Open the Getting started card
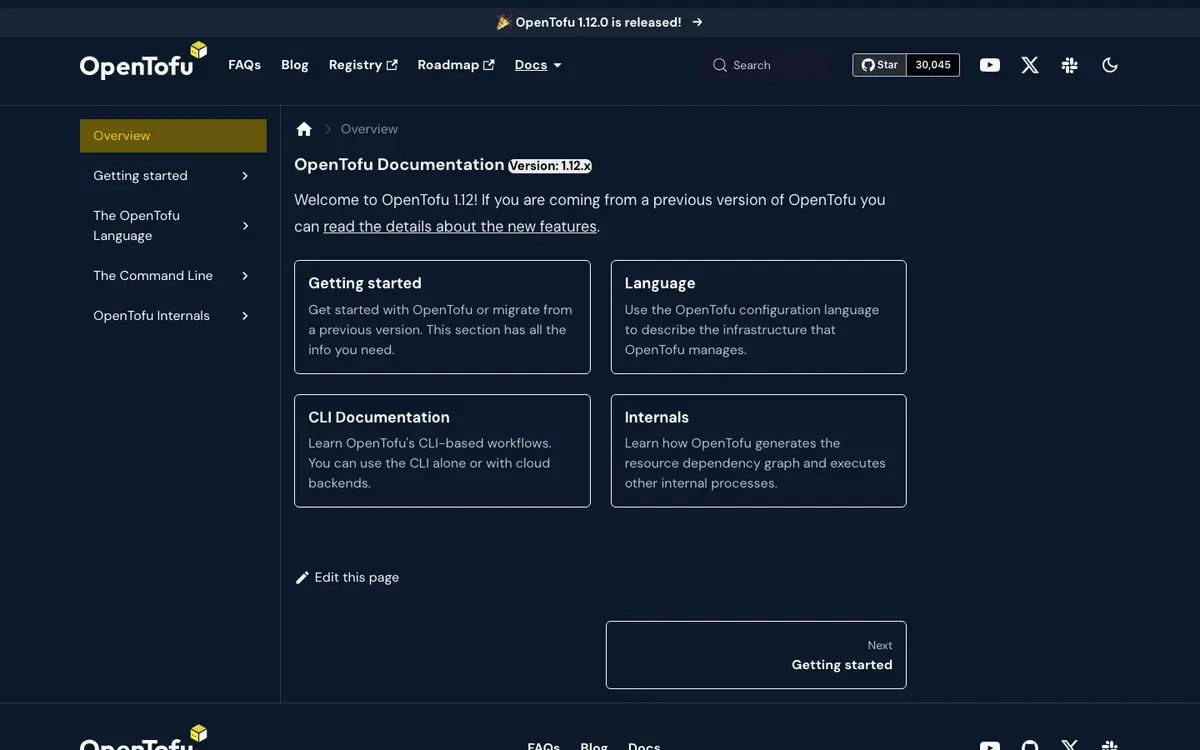1200x750 pixels. pos(442,317)
